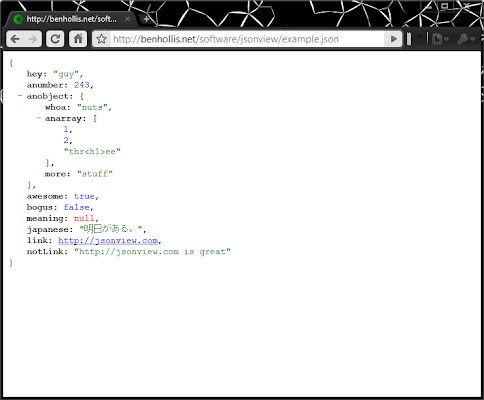
Task: Bookmark this page with the star icon
Action: coord(102,39)
